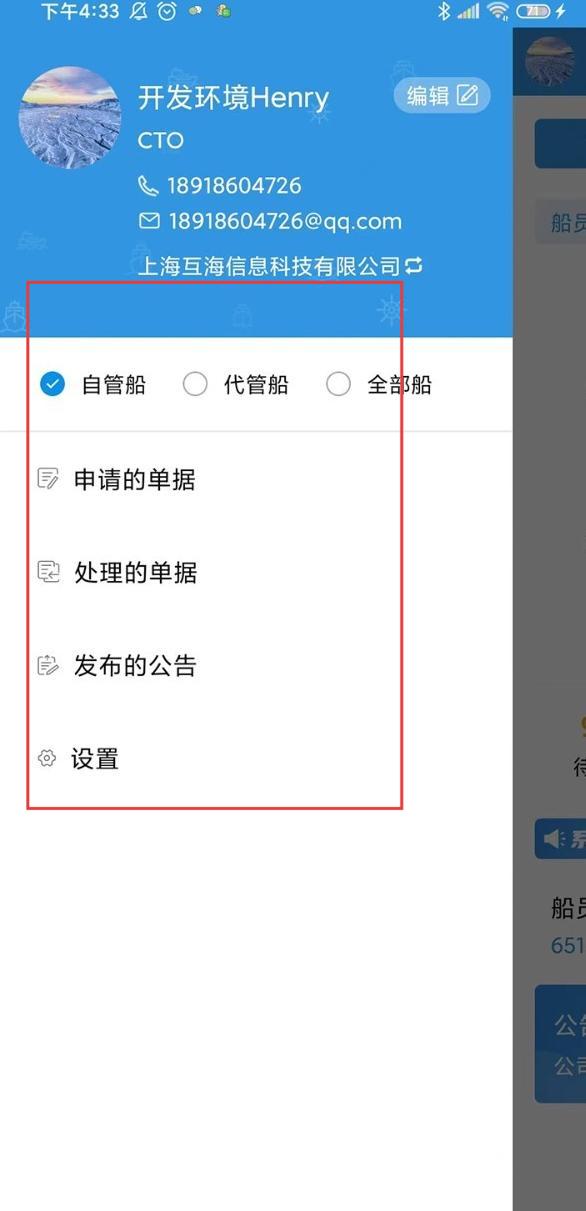Screen dimensions: 586x1211
Task: Tap the 设置 gear icon
Action: [46, 759]
